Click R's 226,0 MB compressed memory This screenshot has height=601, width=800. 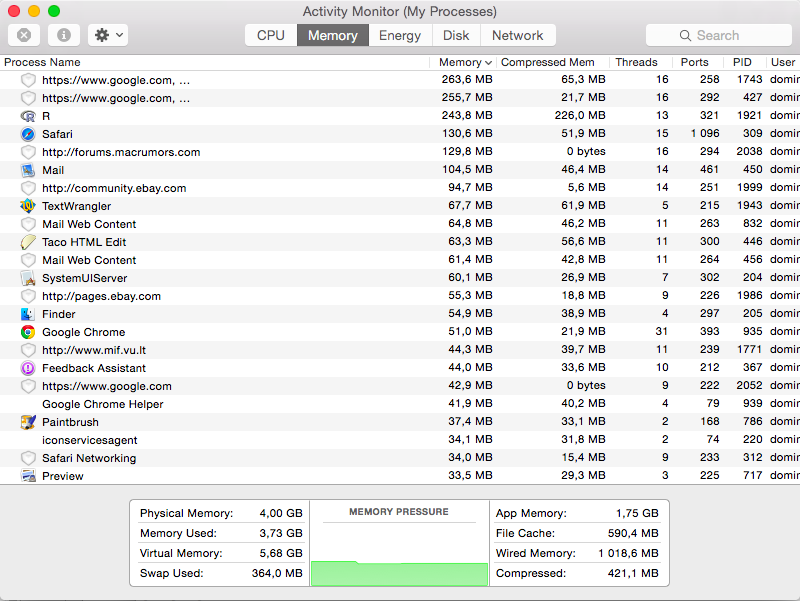point(580,115)
